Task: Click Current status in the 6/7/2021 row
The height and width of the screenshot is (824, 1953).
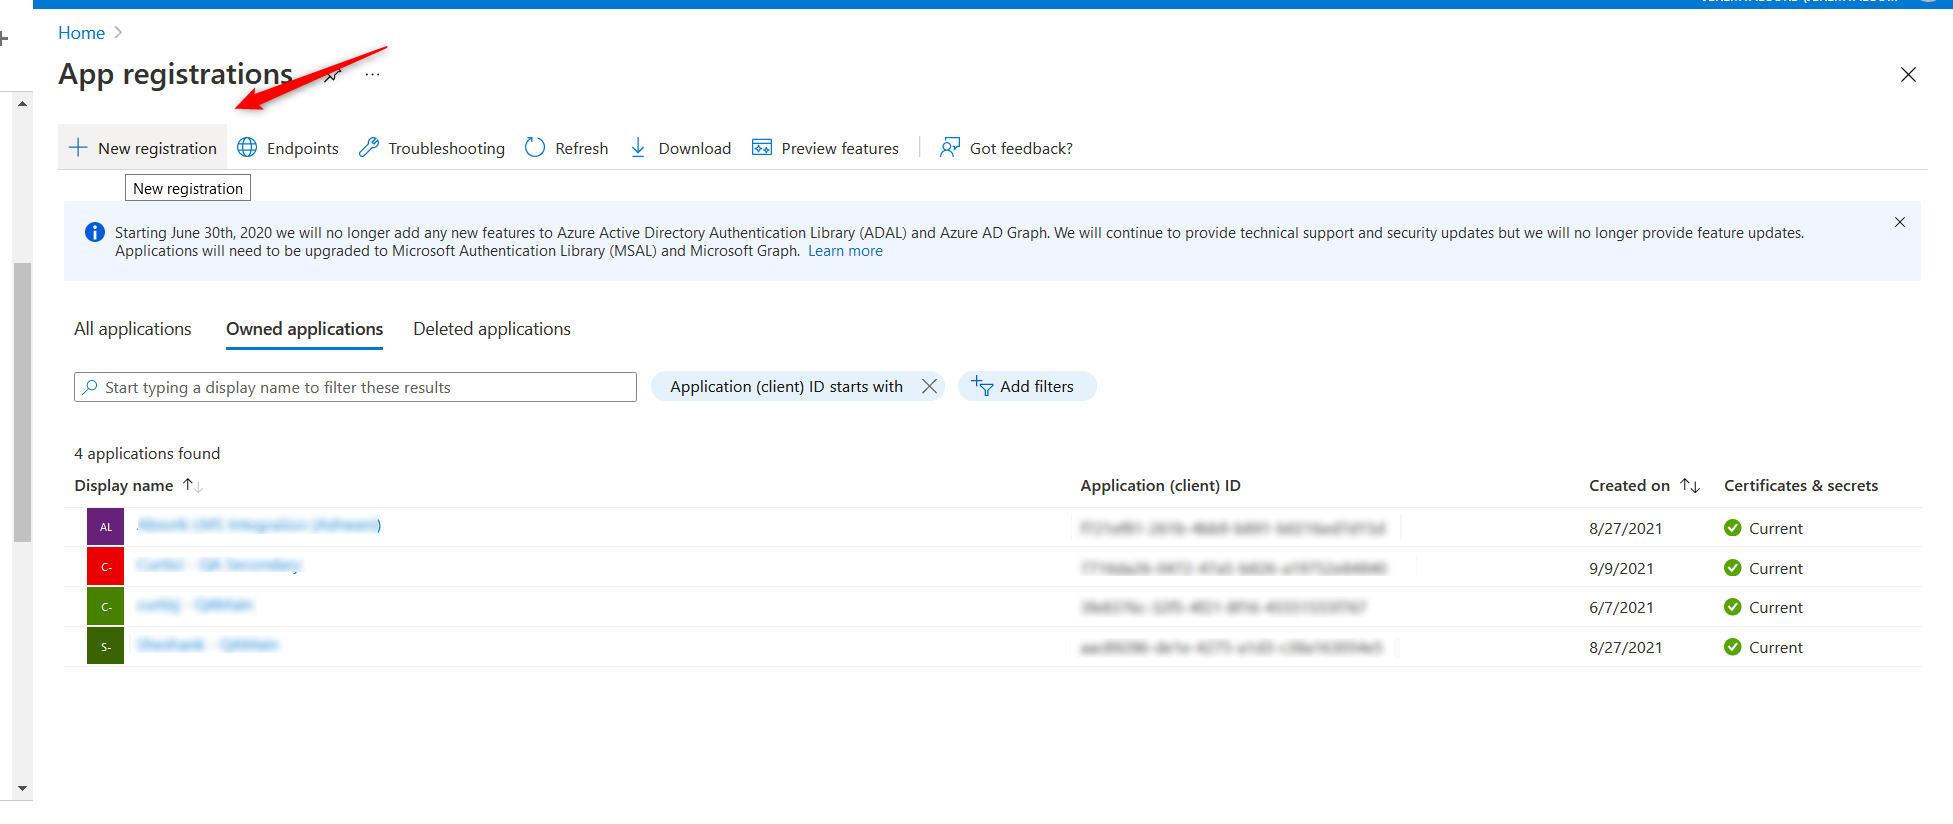Action: click(x=1775, y=607)
